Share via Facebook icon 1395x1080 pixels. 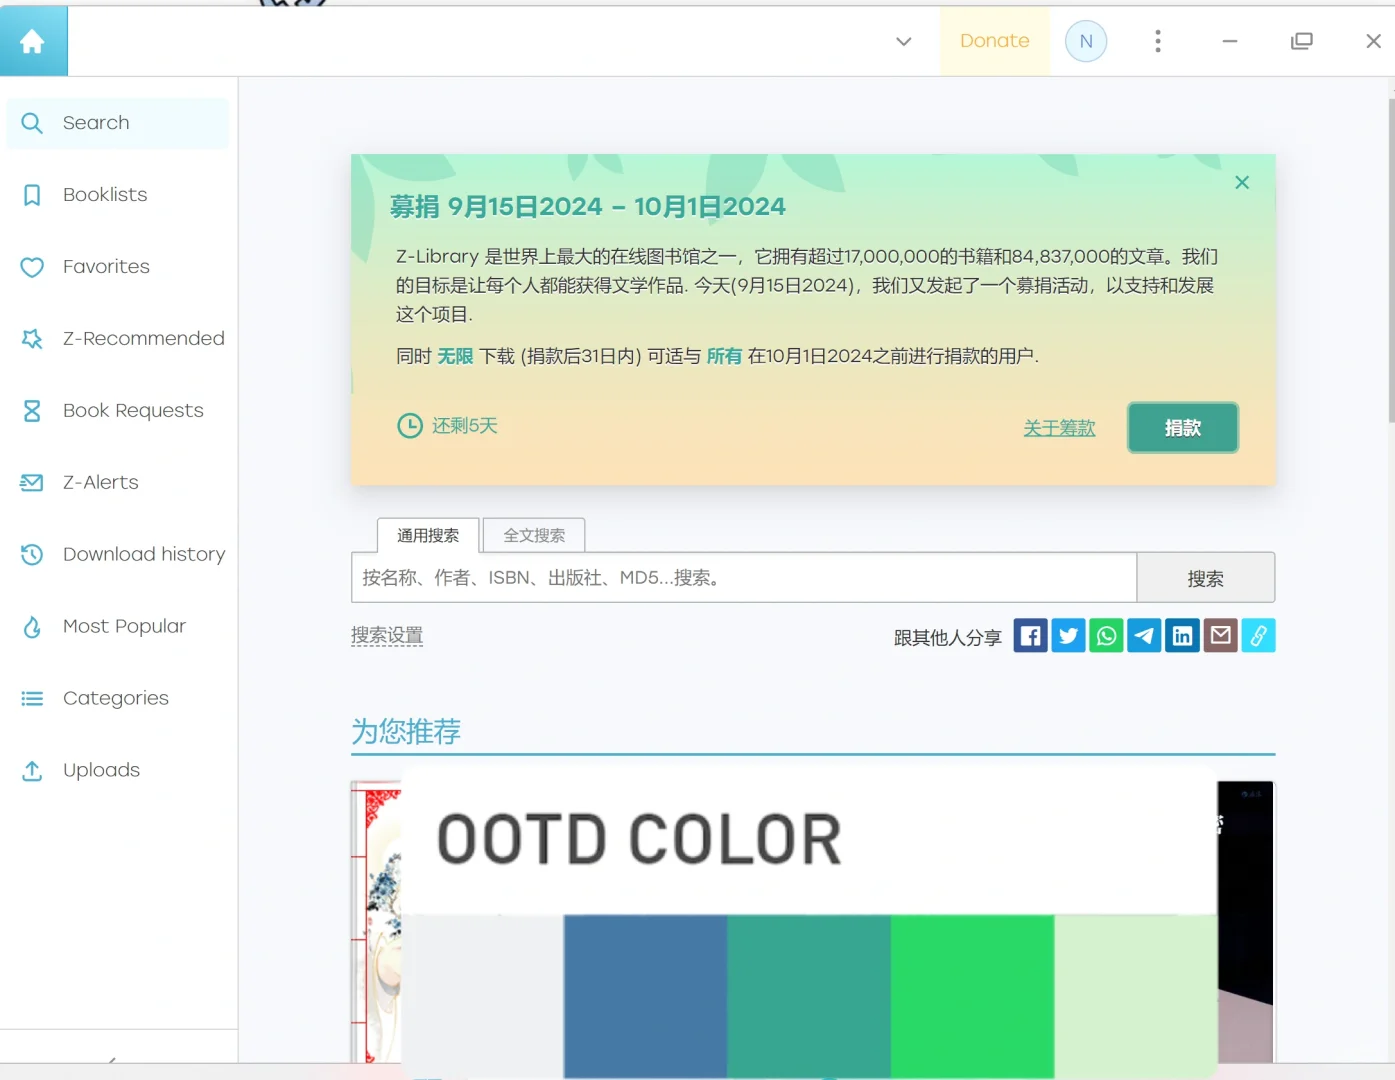(x=1030, y=636)
